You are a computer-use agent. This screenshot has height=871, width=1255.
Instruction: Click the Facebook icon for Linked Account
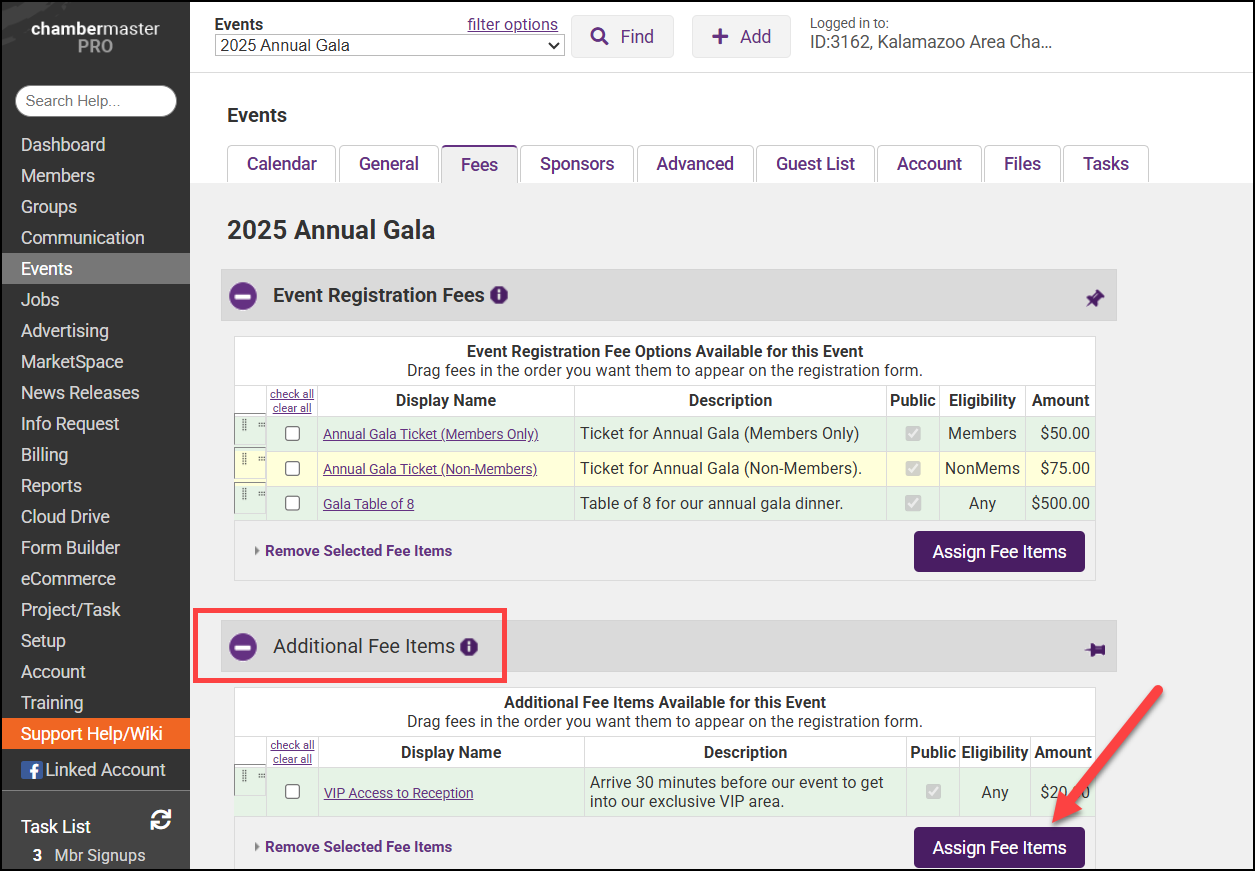[32, 770]
